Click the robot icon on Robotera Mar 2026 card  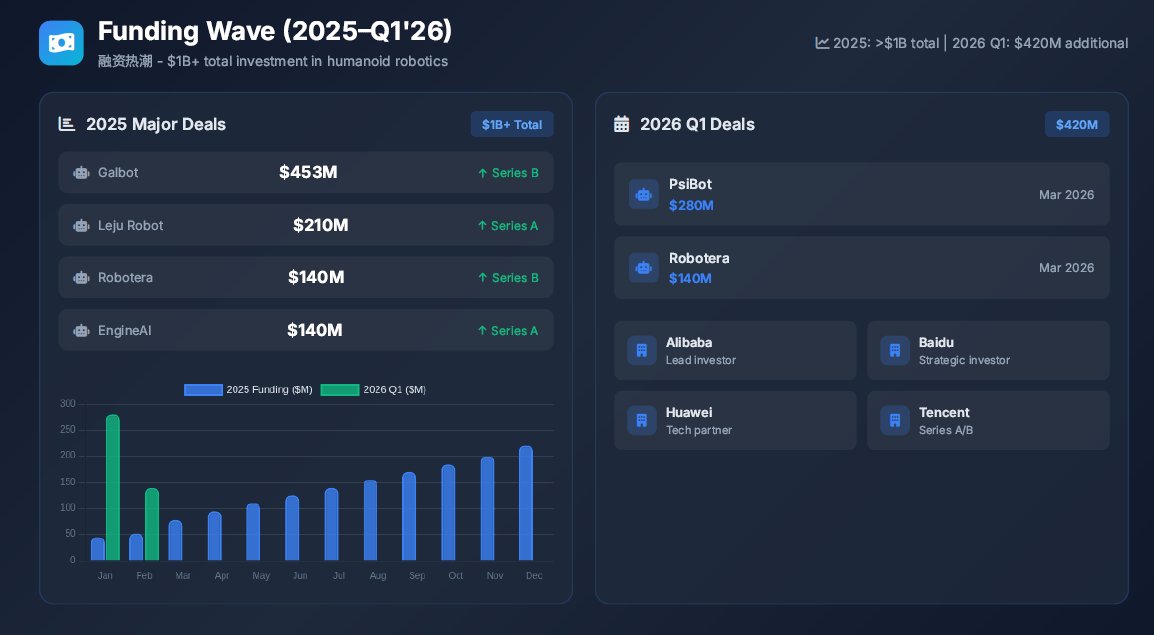644,268
